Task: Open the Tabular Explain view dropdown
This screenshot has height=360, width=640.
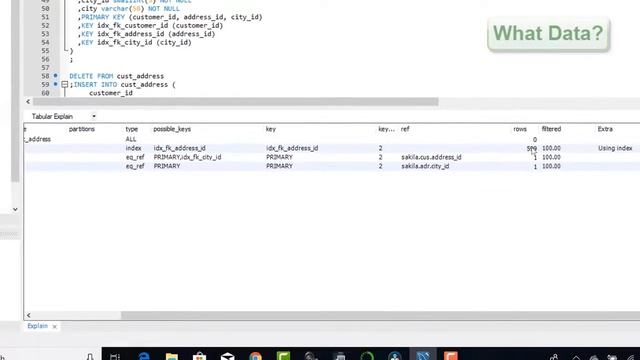Action: pyautogui.click(x=94, y=116)
